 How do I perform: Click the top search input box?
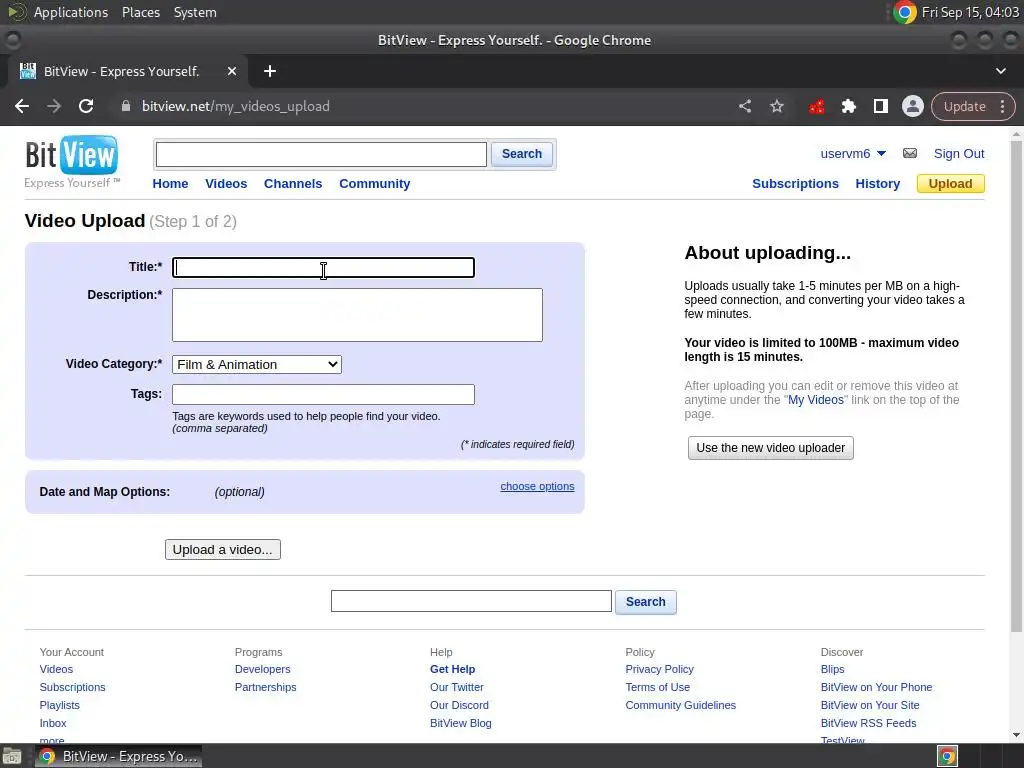coord(321,154)
